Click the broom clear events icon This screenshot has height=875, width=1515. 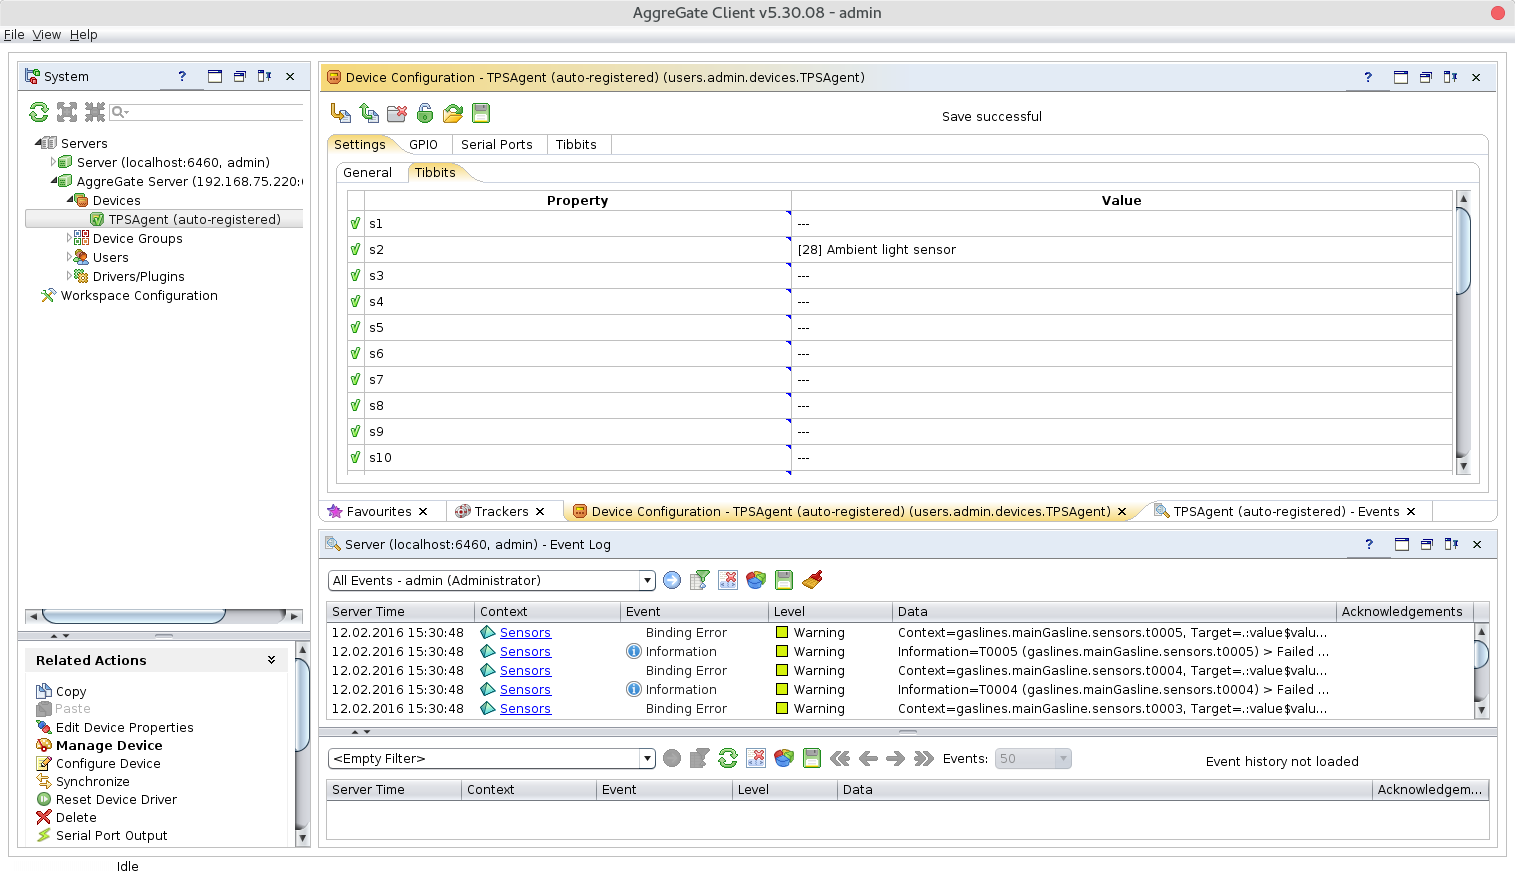tap(812, 580)
